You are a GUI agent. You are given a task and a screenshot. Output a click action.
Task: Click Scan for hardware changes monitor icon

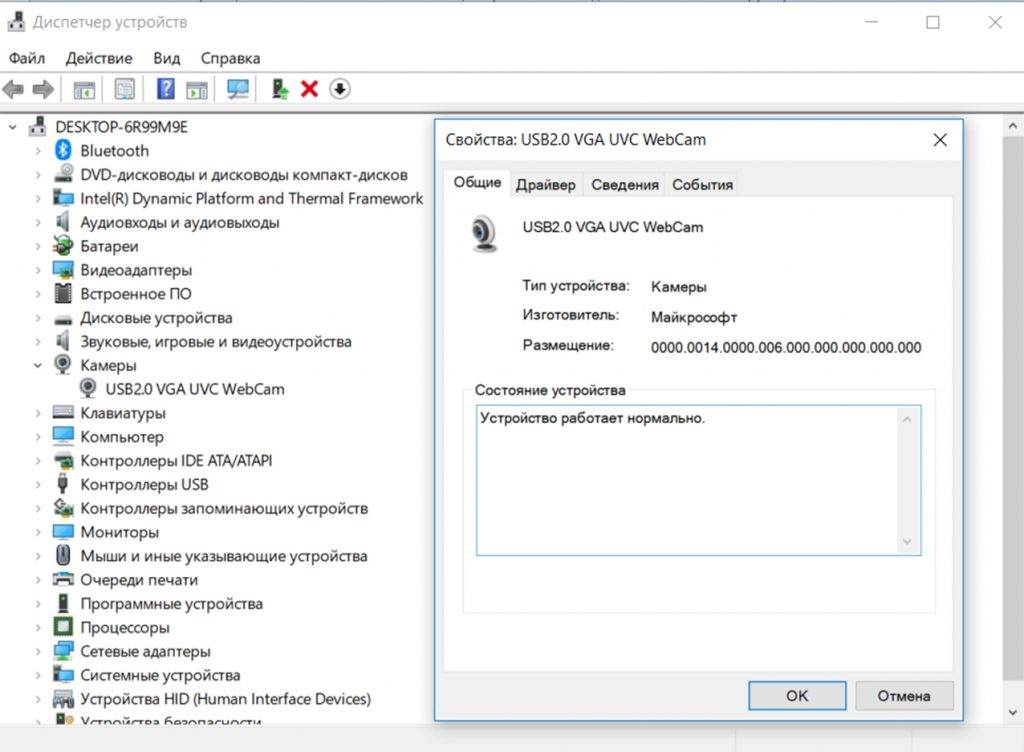pyautogui.click(x=238, y=89)
